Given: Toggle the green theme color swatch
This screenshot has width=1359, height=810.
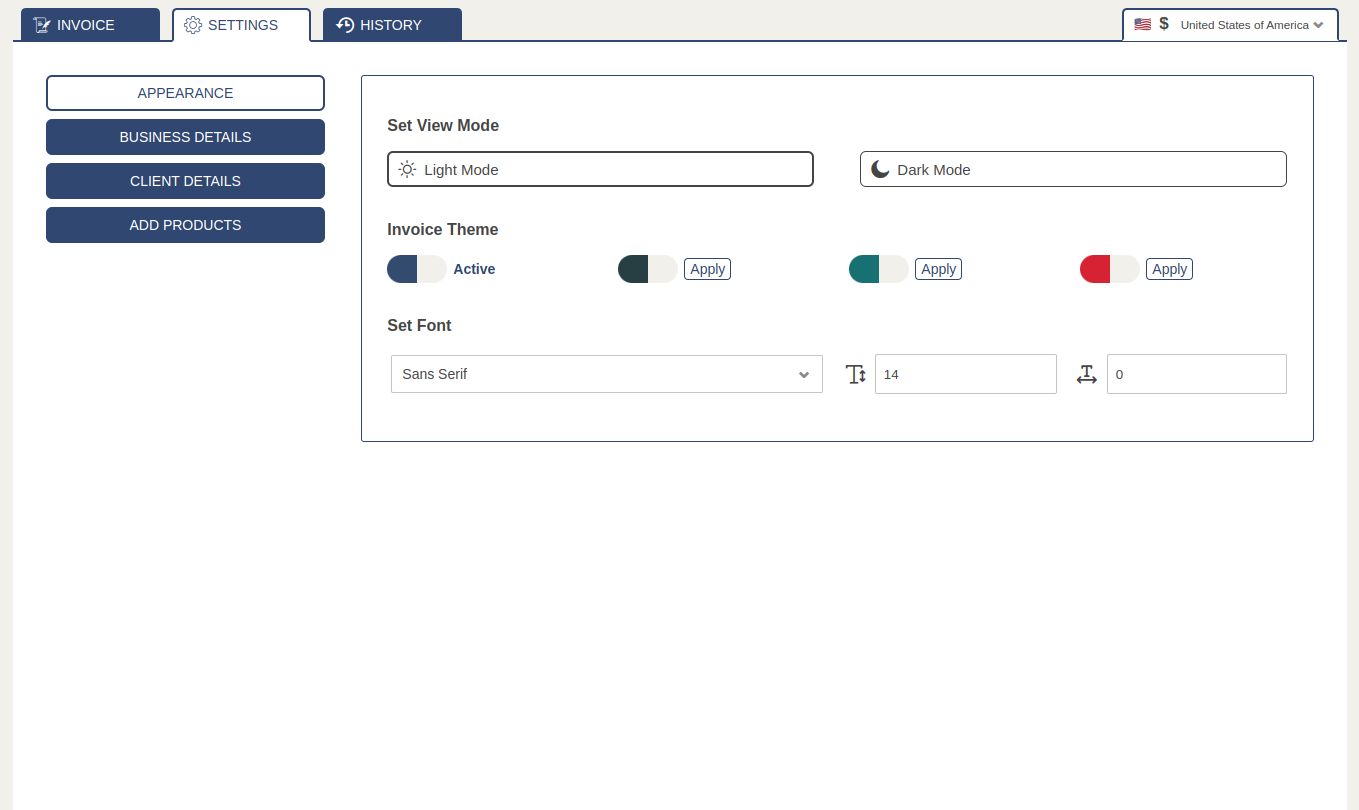Looking at the screenshot, I should (877, 268).
